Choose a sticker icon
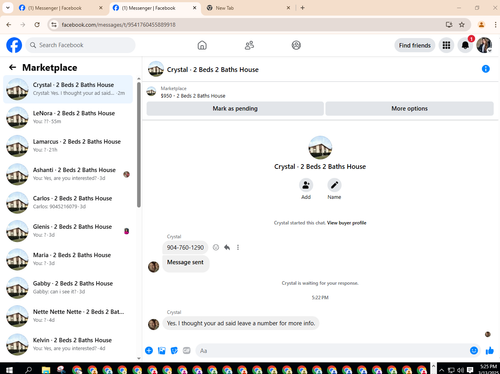This screenshot has width=500, height=374. pos(174,350)
